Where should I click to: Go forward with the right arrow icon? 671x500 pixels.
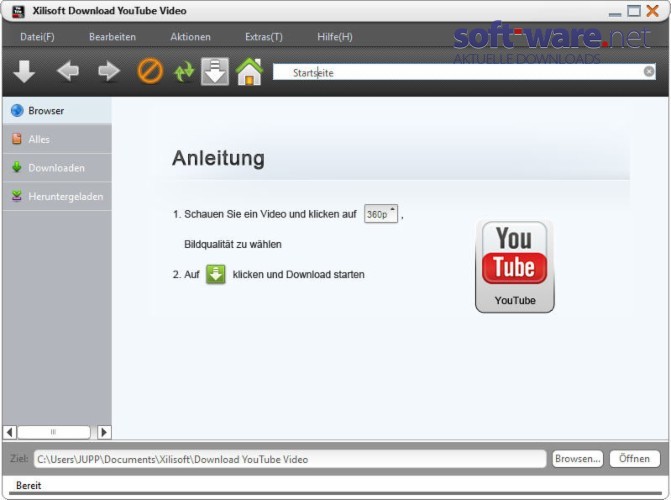click(x=109, y=71)
